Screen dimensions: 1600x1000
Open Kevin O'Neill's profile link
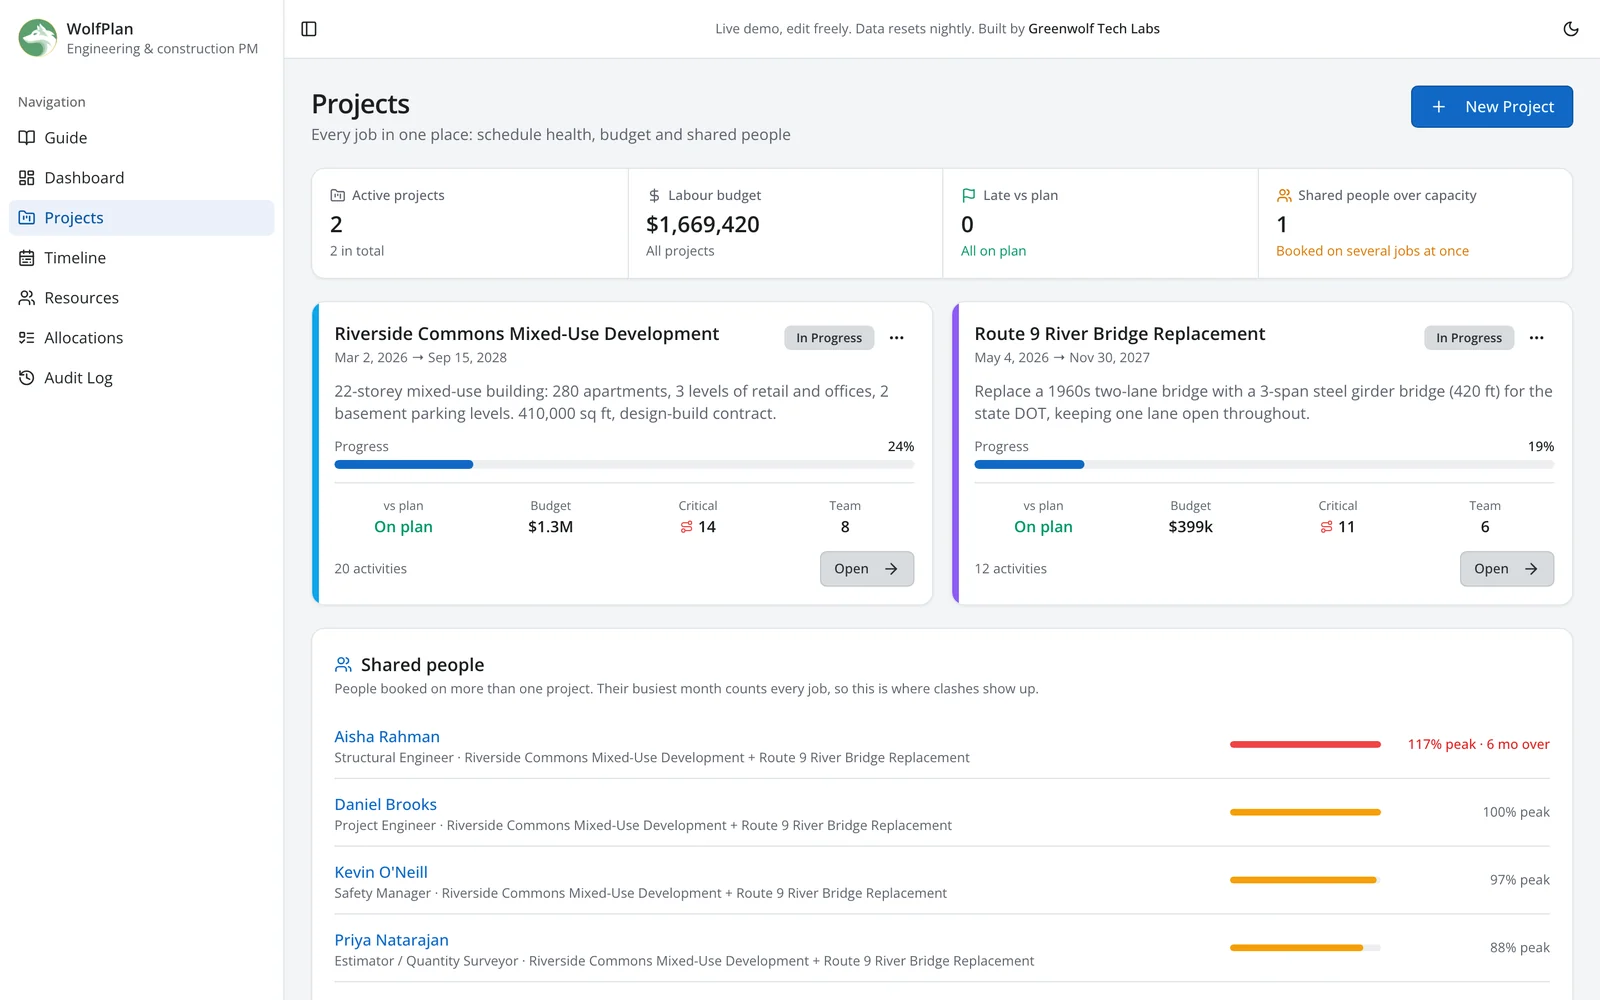(x=381, y=873)
